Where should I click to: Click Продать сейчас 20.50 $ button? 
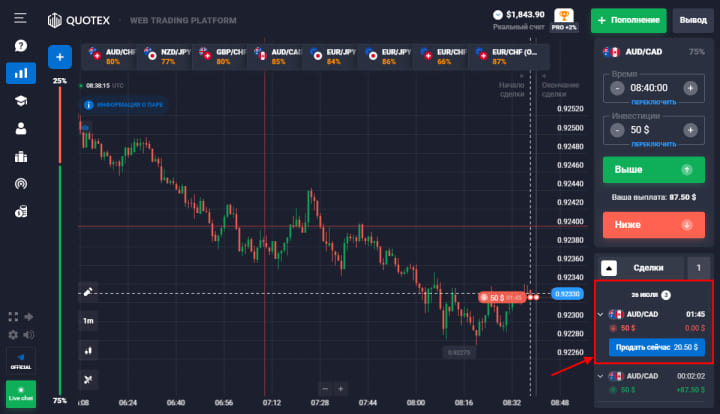click(x=657, y=346)
